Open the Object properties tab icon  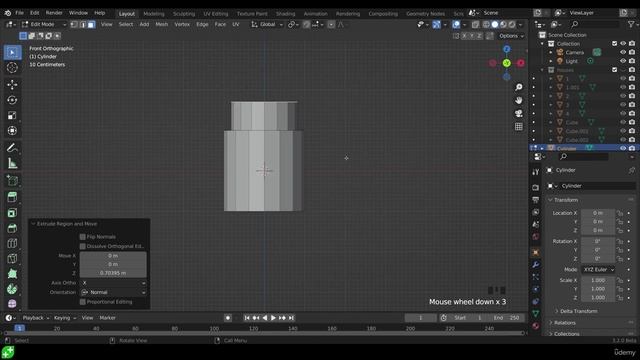coord(536,253)
